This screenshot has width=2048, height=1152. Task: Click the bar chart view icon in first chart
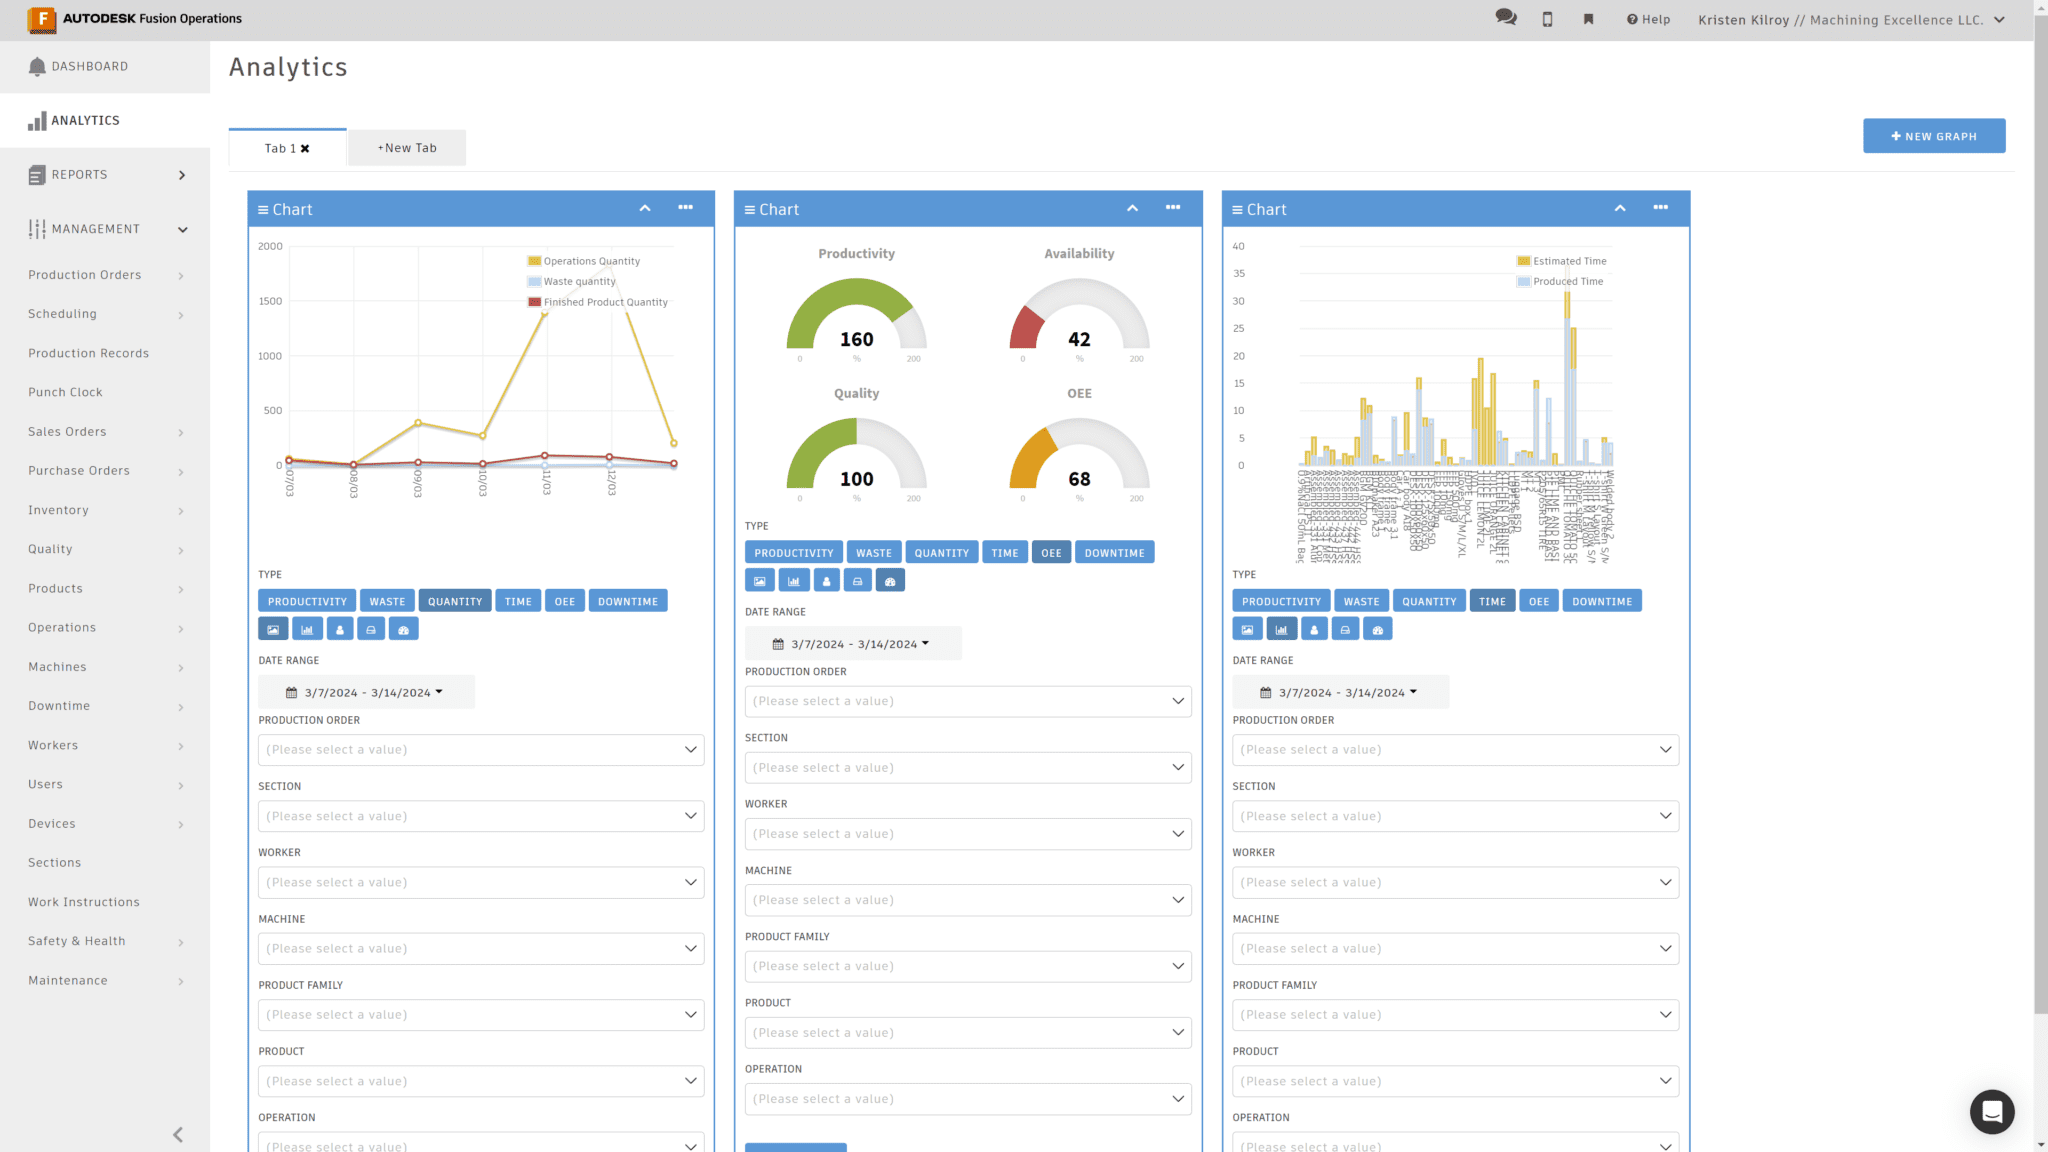305,629
